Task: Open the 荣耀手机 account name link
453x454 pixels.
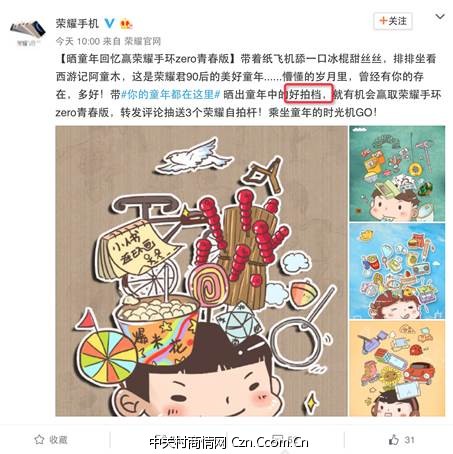Action: click(77, 23)
